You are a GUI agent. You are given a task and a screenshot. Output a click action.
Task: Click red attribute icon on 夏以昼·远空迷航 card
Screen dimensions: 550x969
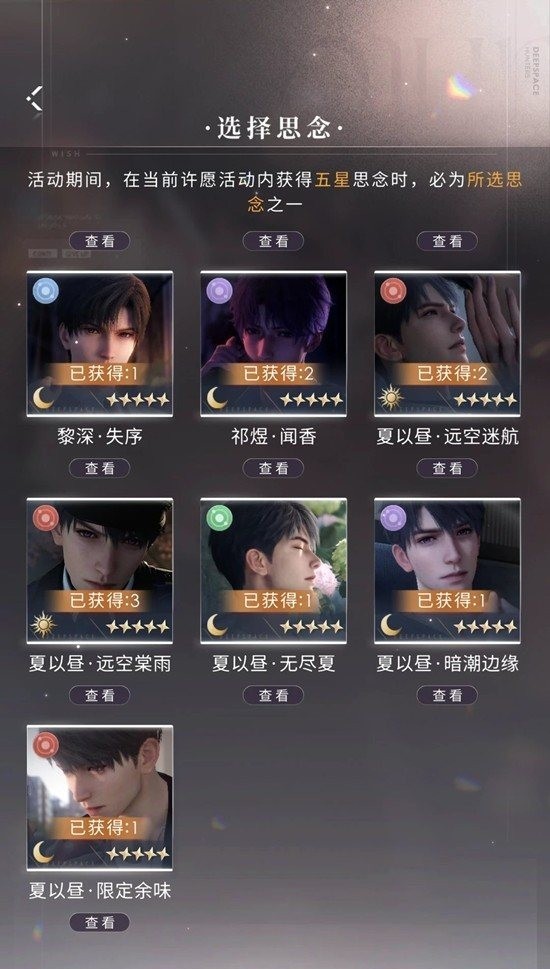[392, 290]
